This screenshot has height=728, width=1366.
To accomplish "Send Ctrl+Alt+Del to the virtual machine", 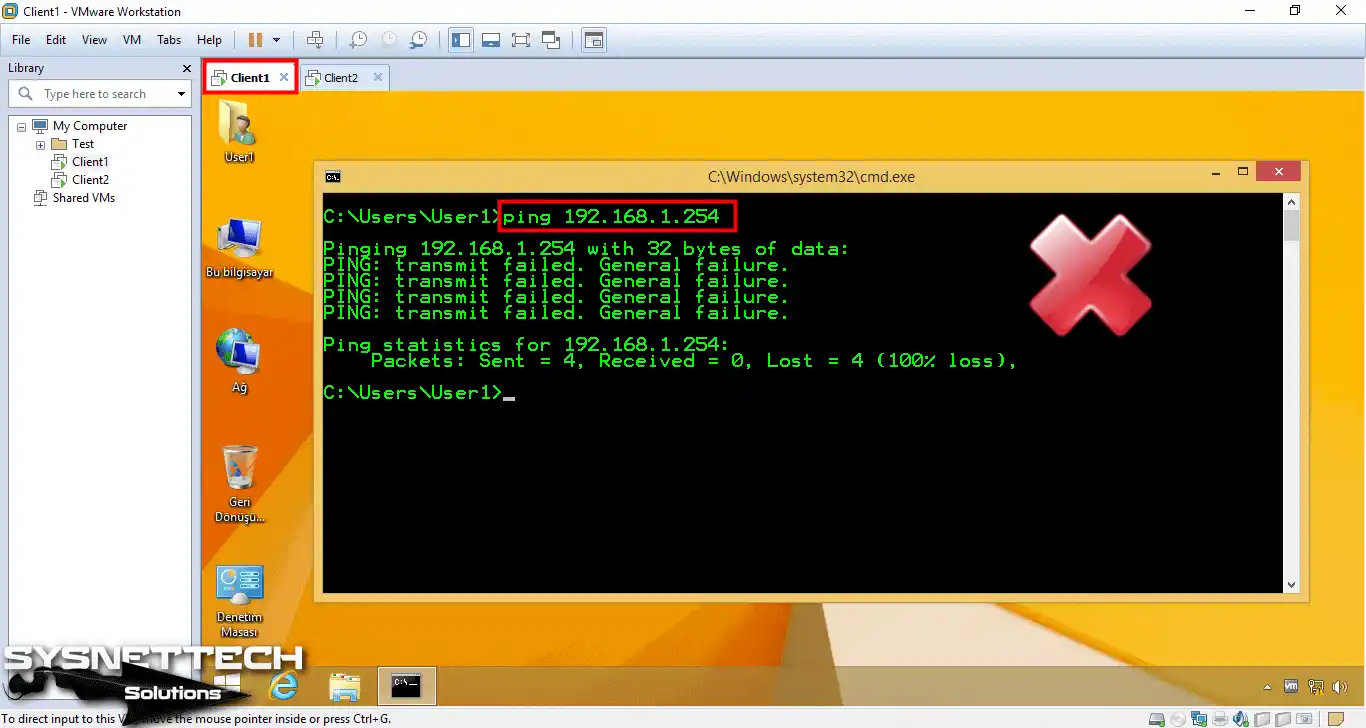I will pyautogui.click(x=315, y=39).
